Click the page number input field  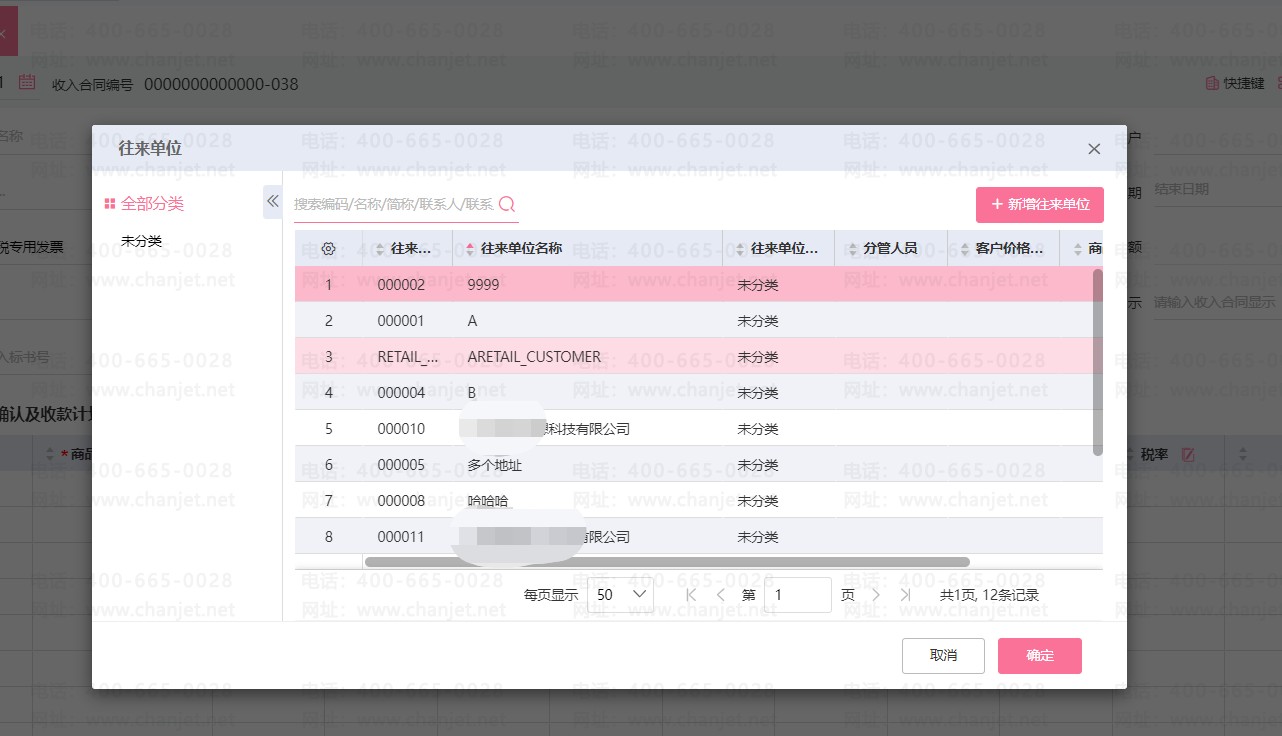click(797, 595)
